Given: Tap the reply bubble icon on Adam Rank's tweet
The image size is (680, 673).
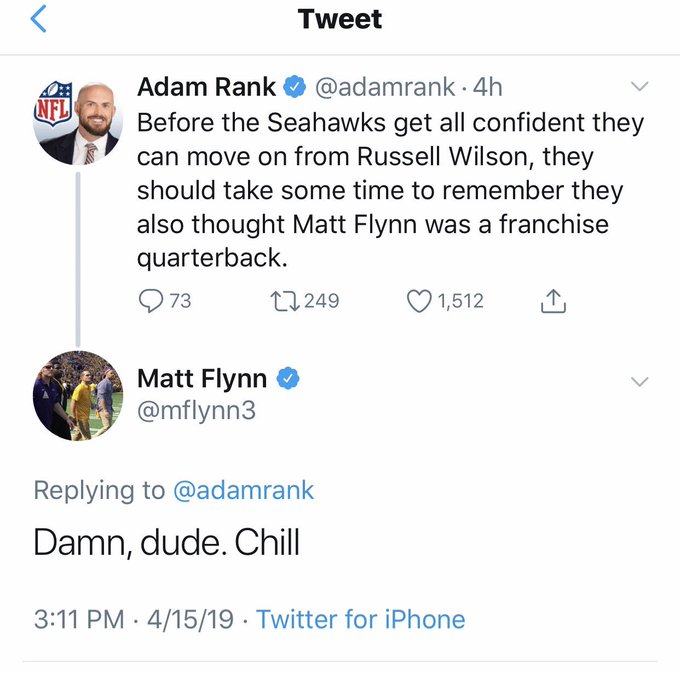Looking at the screenshot, I should point(152,300).
